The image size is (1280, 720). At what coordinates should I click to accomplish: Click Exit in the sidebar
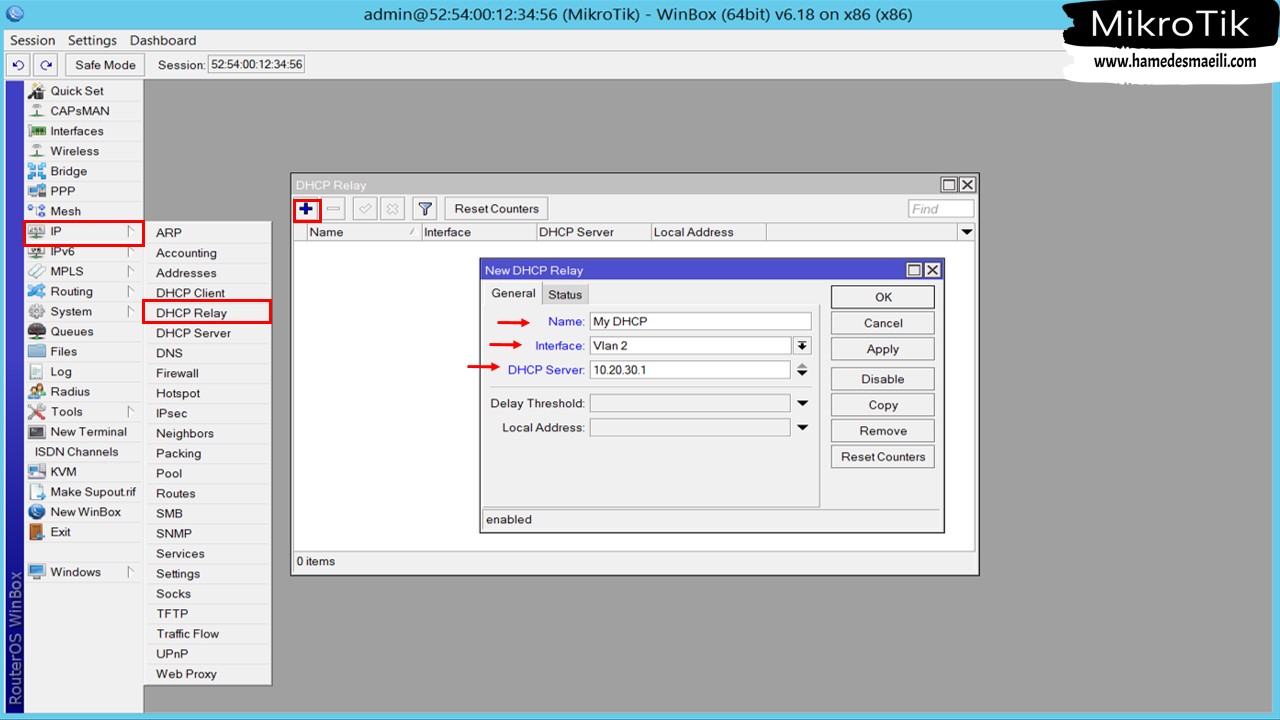click(x=84, y=531)
